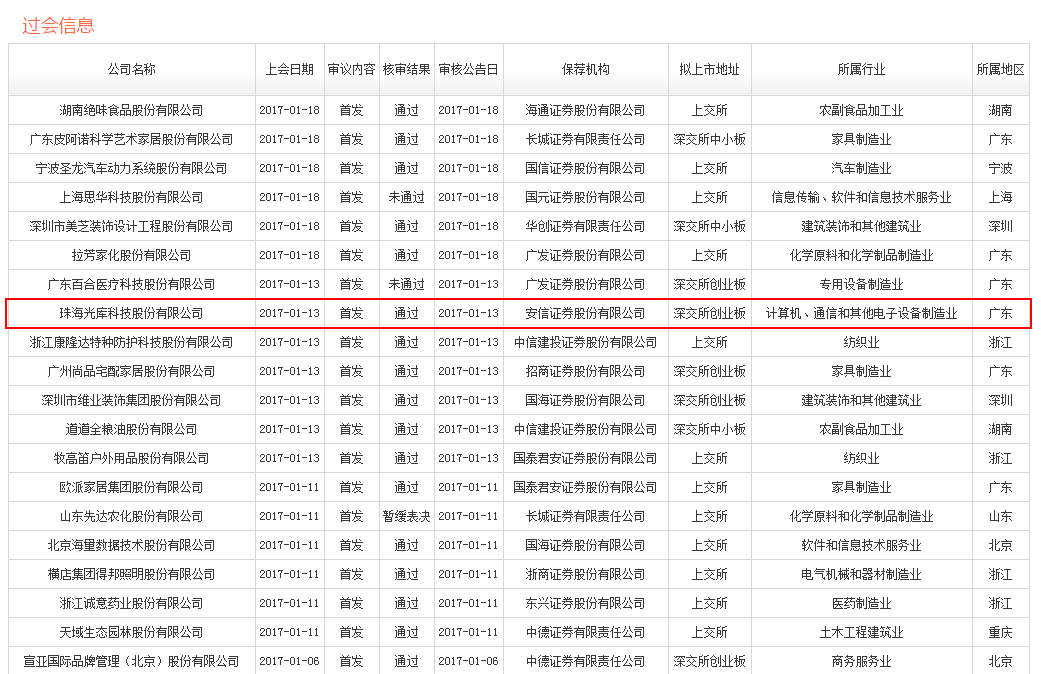The height and width of the screenshot is (674, 1041).
Task: Select the 计算机、通信和其他电子设备制造业 industry cell
Action: tap(861, 313)
